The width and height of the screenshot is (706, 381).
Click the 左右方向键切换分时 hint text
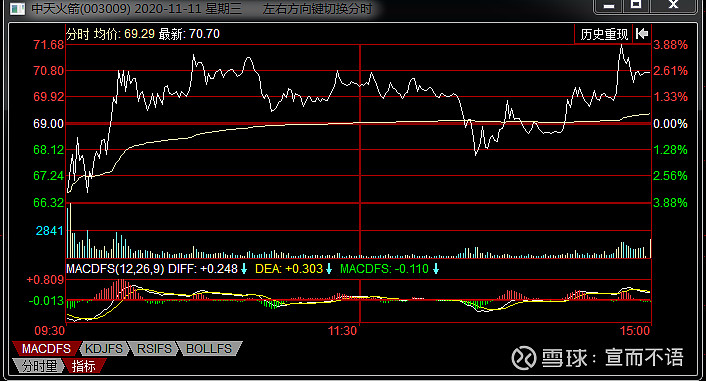(318, 9)
